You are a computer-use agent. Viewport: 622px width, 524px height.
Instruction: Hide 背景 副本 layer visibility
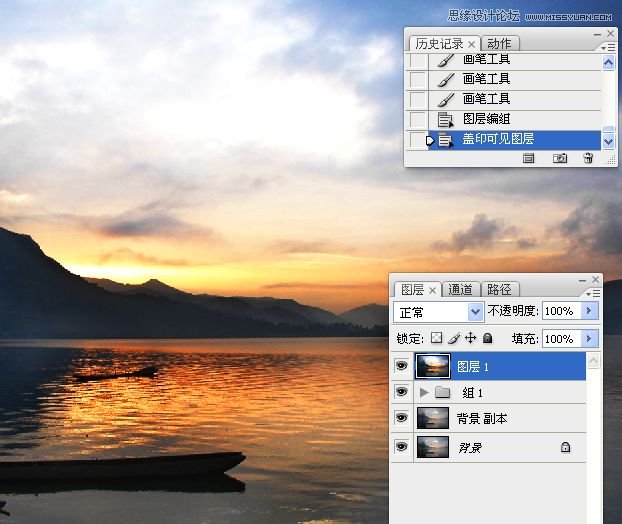click(x=401, y=418)
